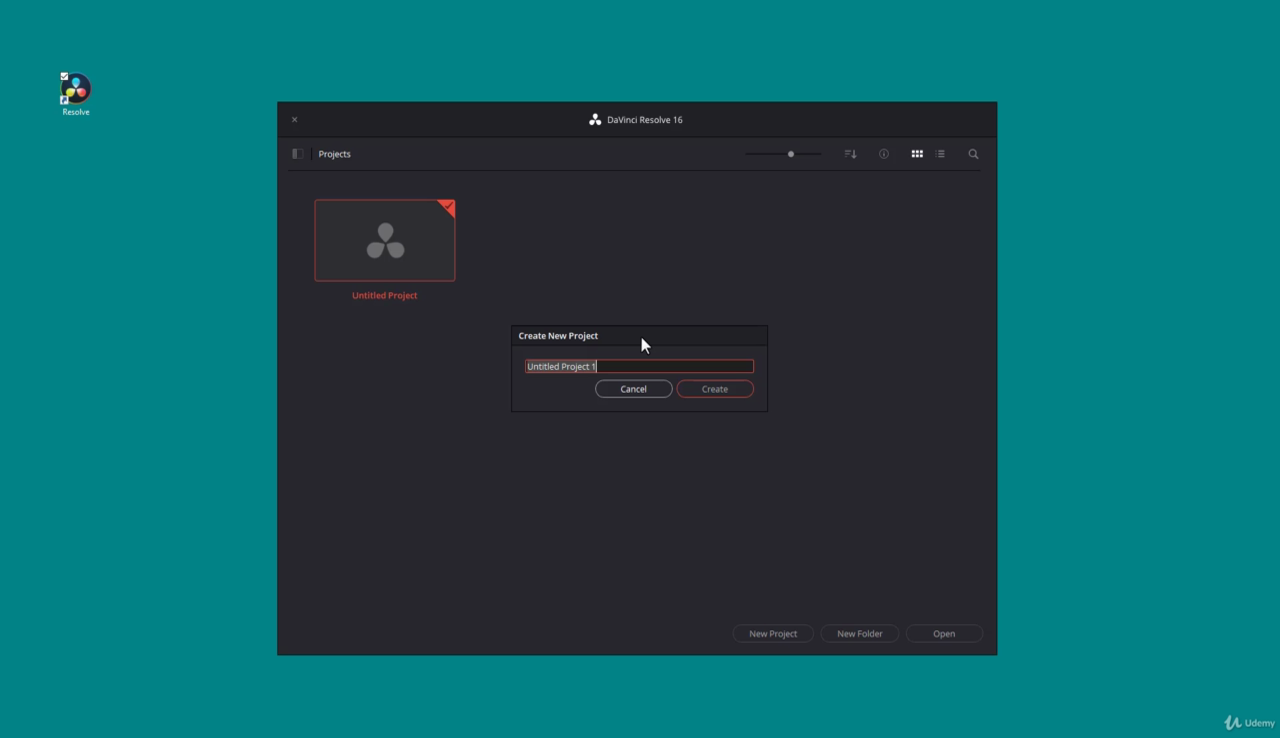Open the project search icon
Viewport: 1280px width, 738px height.
973,154
